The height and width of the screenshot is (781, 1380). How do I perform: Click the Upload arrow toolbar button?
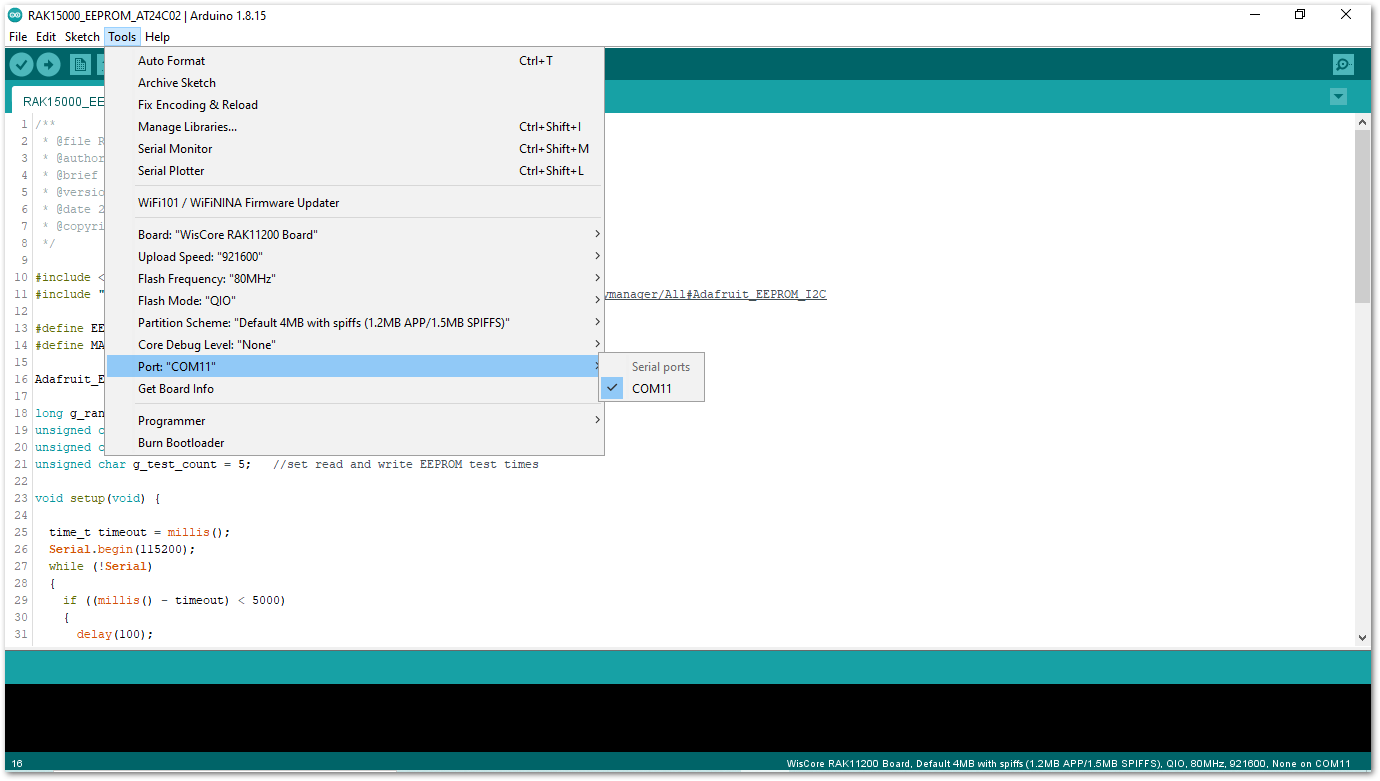point(48,65)
